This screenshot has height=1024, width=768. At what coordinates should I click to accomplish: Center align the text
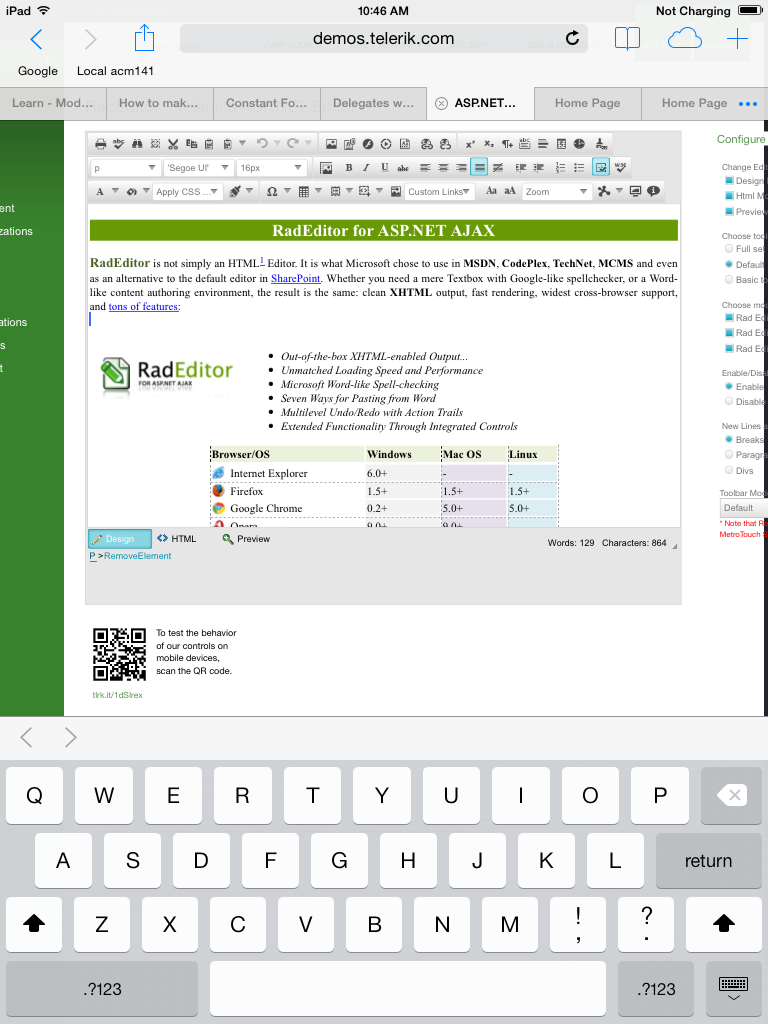443,168
